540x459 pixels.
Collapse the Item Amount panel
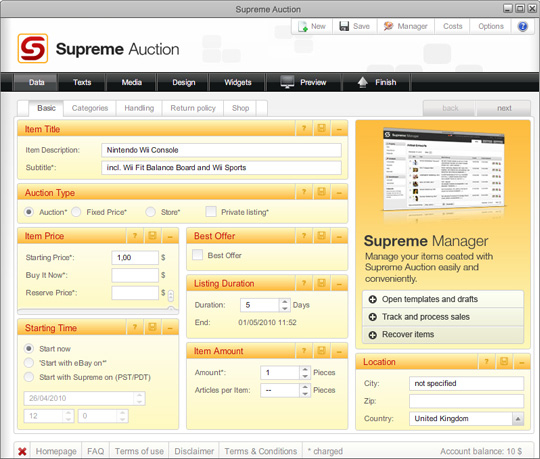click(339, 351)
